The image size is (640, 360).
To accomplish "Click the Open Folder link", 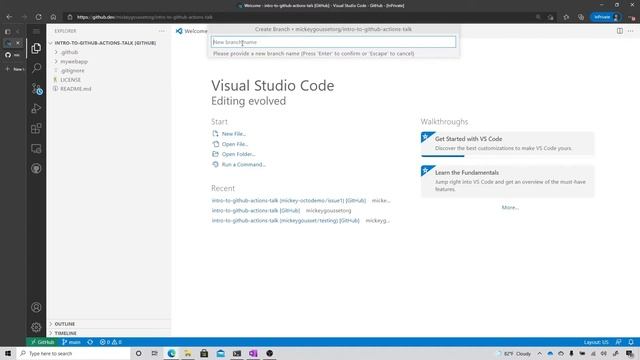I will coord(238,154).
